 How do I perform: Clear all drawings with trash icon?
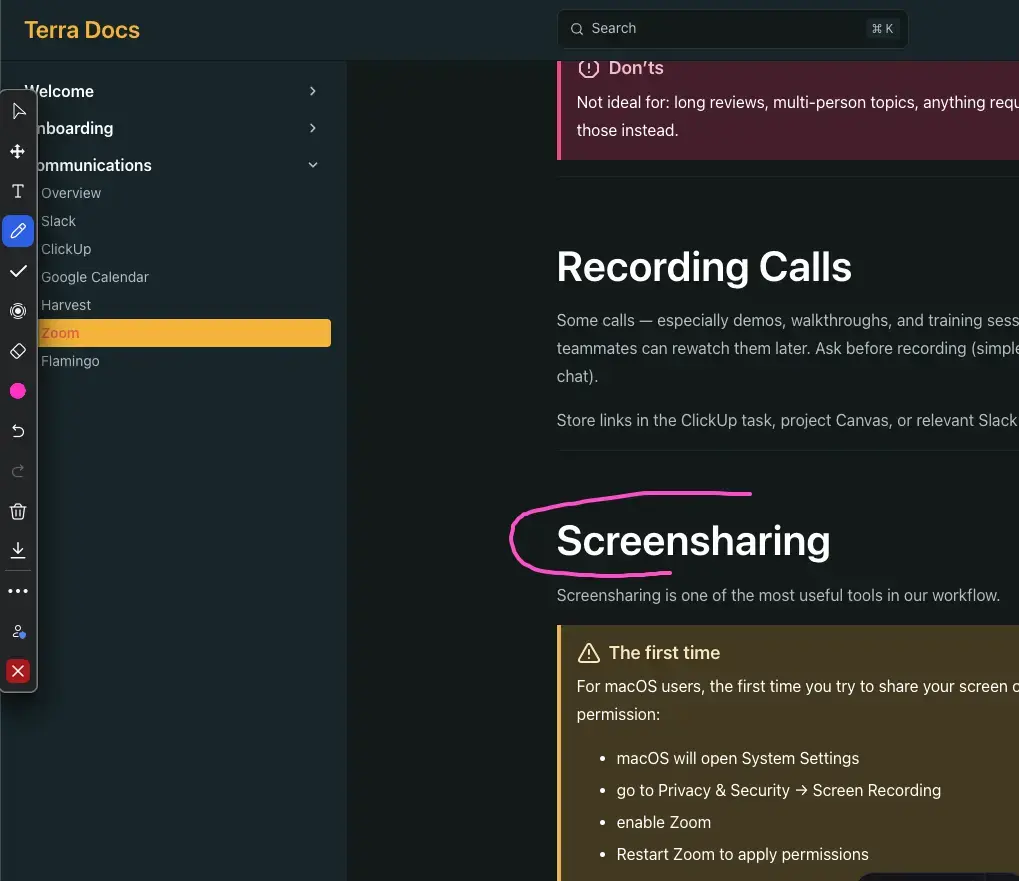point(18,511)
